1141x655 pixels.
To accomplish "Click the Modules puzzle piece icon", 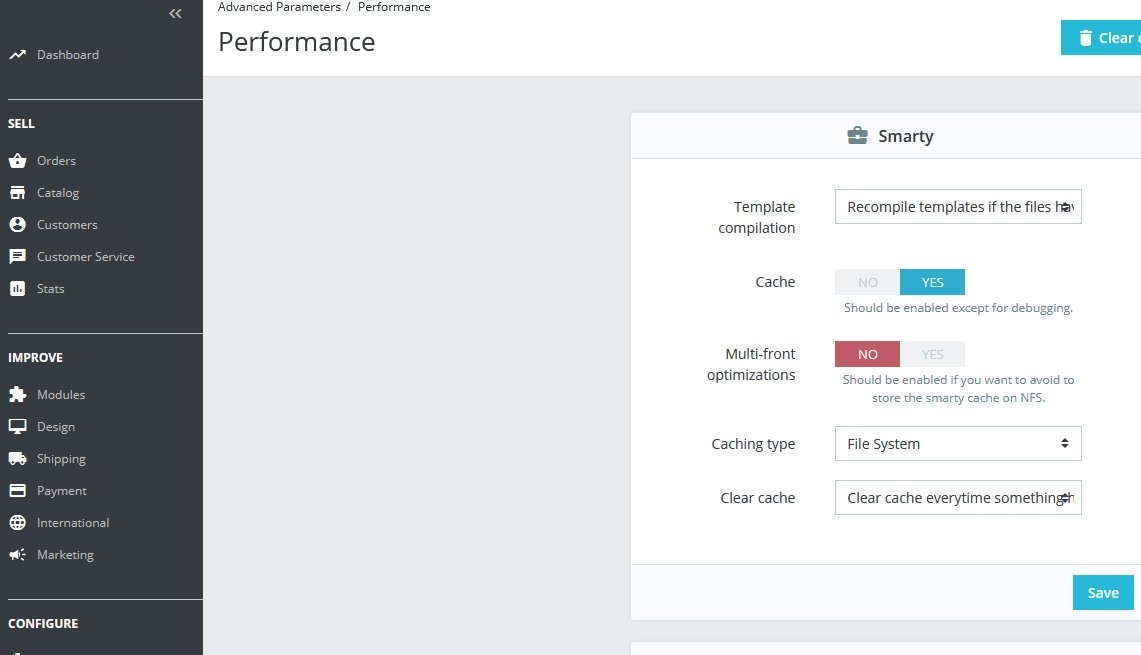I will pyautogui.click(x=17, y=395).
